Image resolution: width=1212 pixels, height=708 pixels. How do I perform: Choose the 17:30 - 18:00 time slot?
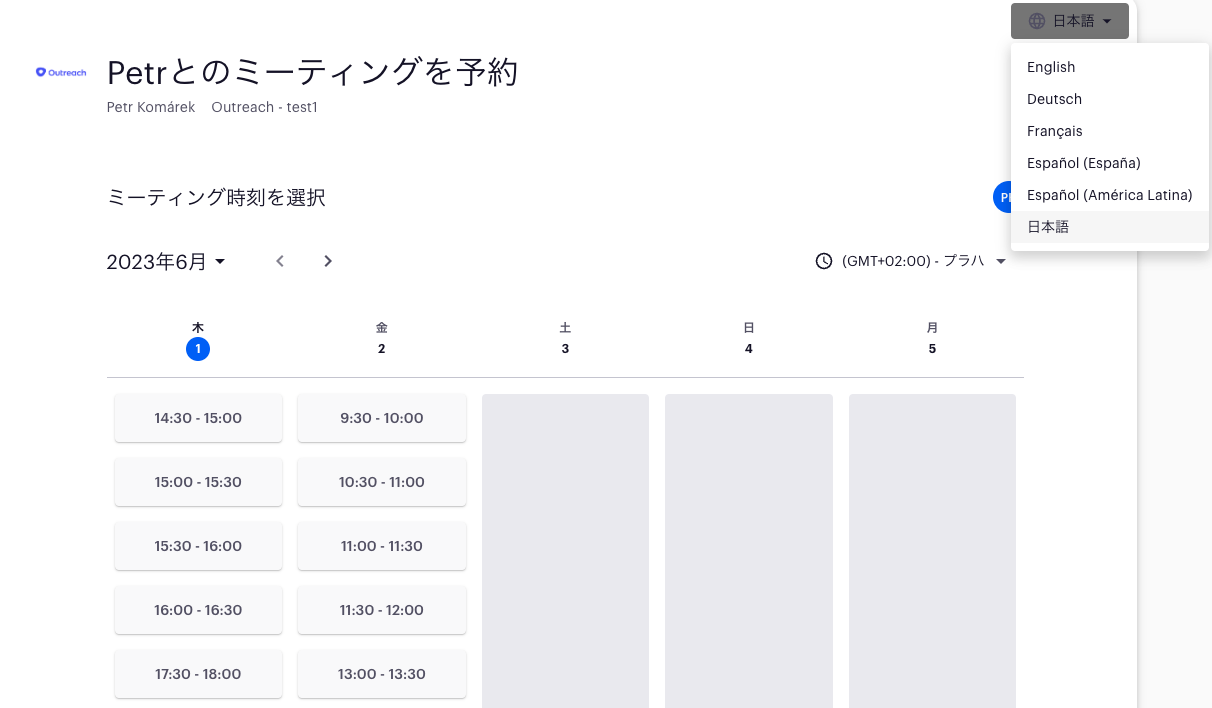tap(198, 674)
